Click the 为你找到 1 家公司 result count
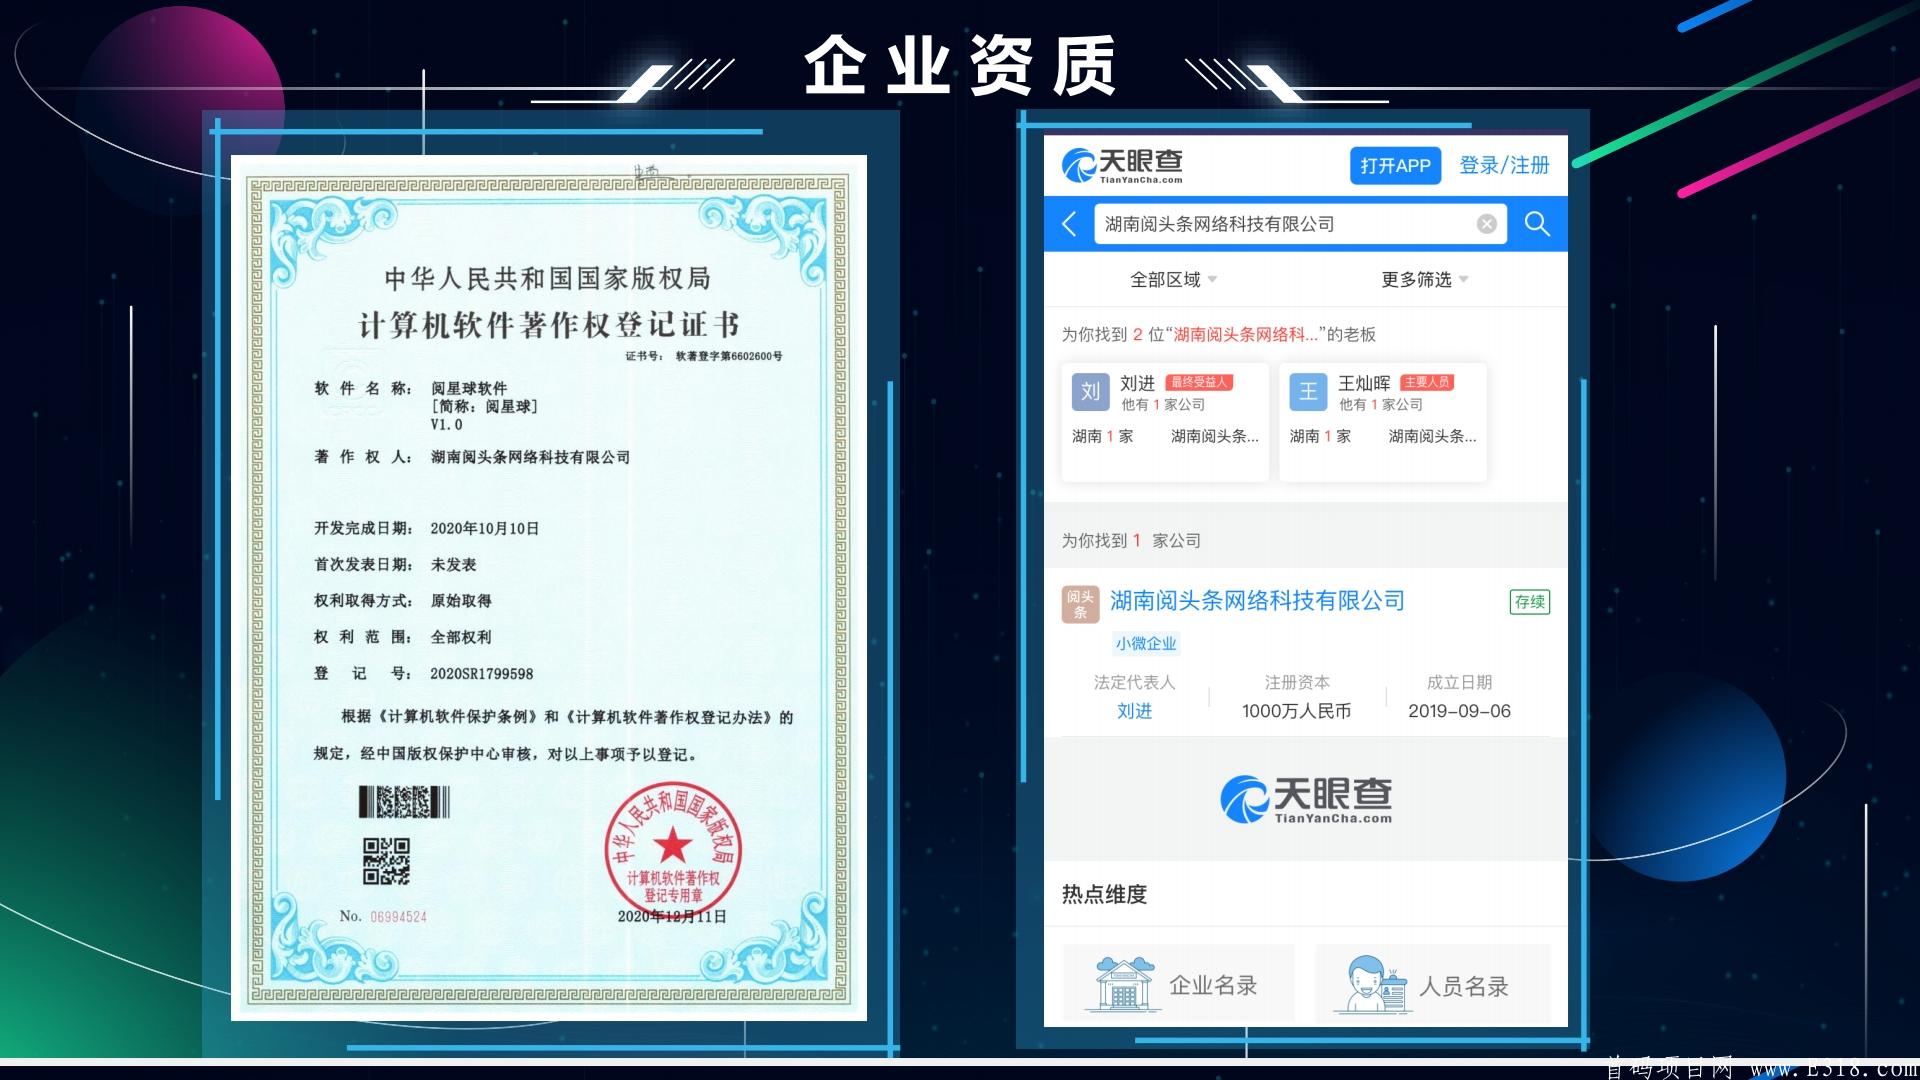This screenshot has height=1080, width=1920. click(x=1131, y=541)
